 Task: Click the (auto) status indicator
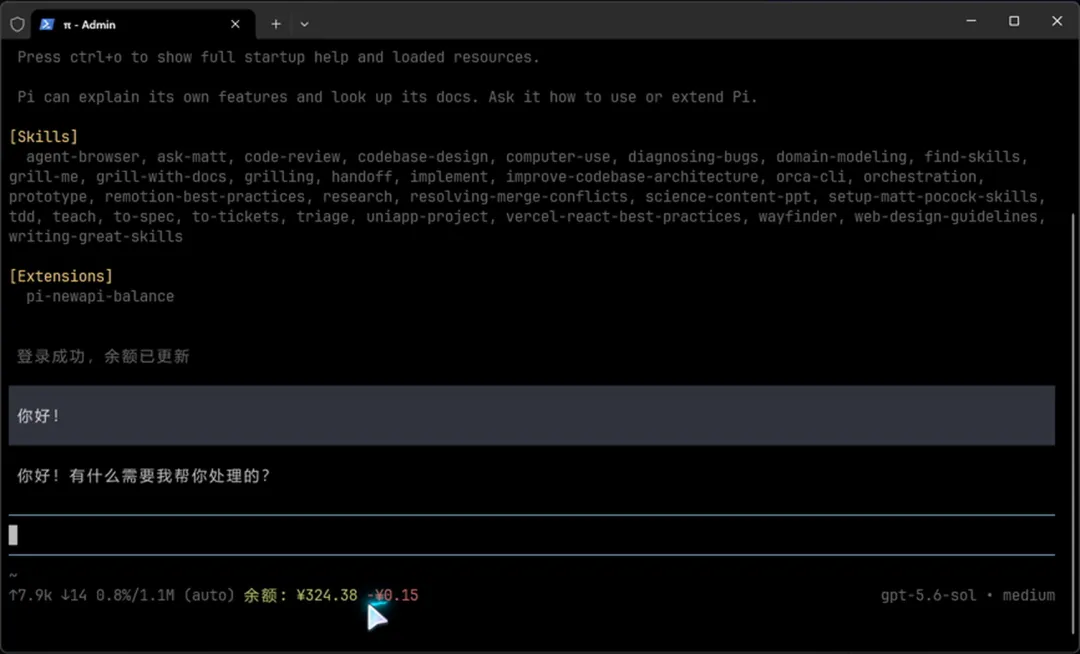click(209, 595)
